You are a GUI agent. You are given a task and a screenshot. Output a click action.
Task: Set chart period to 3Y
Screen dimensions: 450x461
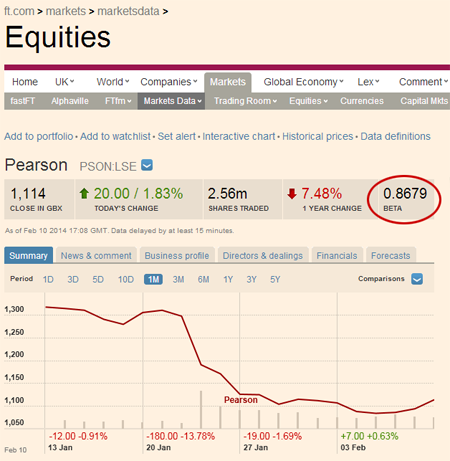click(x=251, y=279)
